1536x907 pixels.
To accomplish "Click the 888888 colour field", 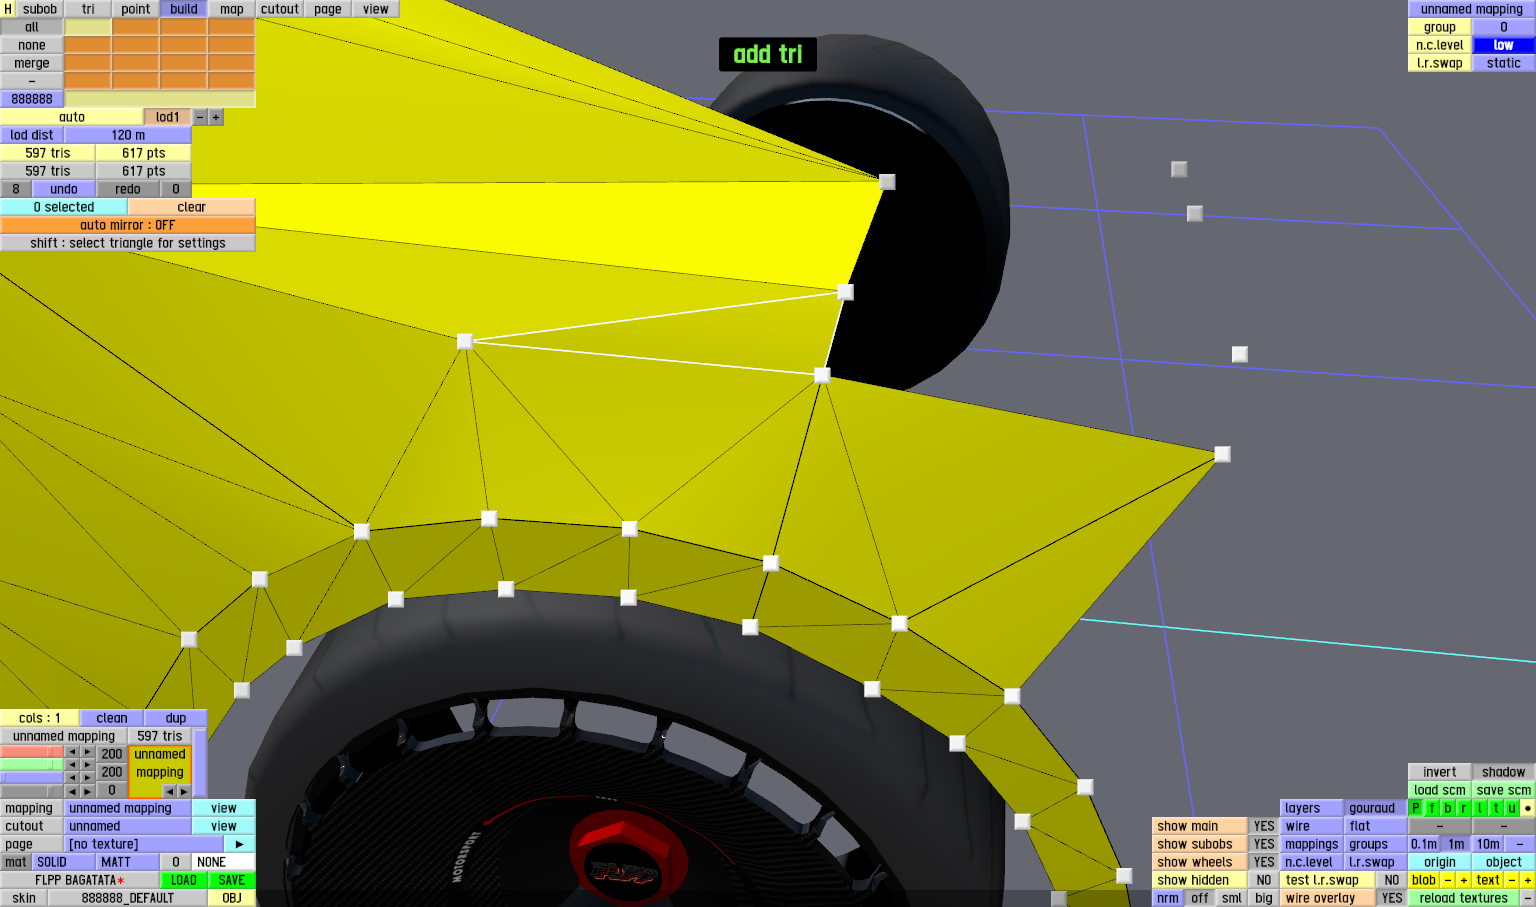I will coord(32,99).
